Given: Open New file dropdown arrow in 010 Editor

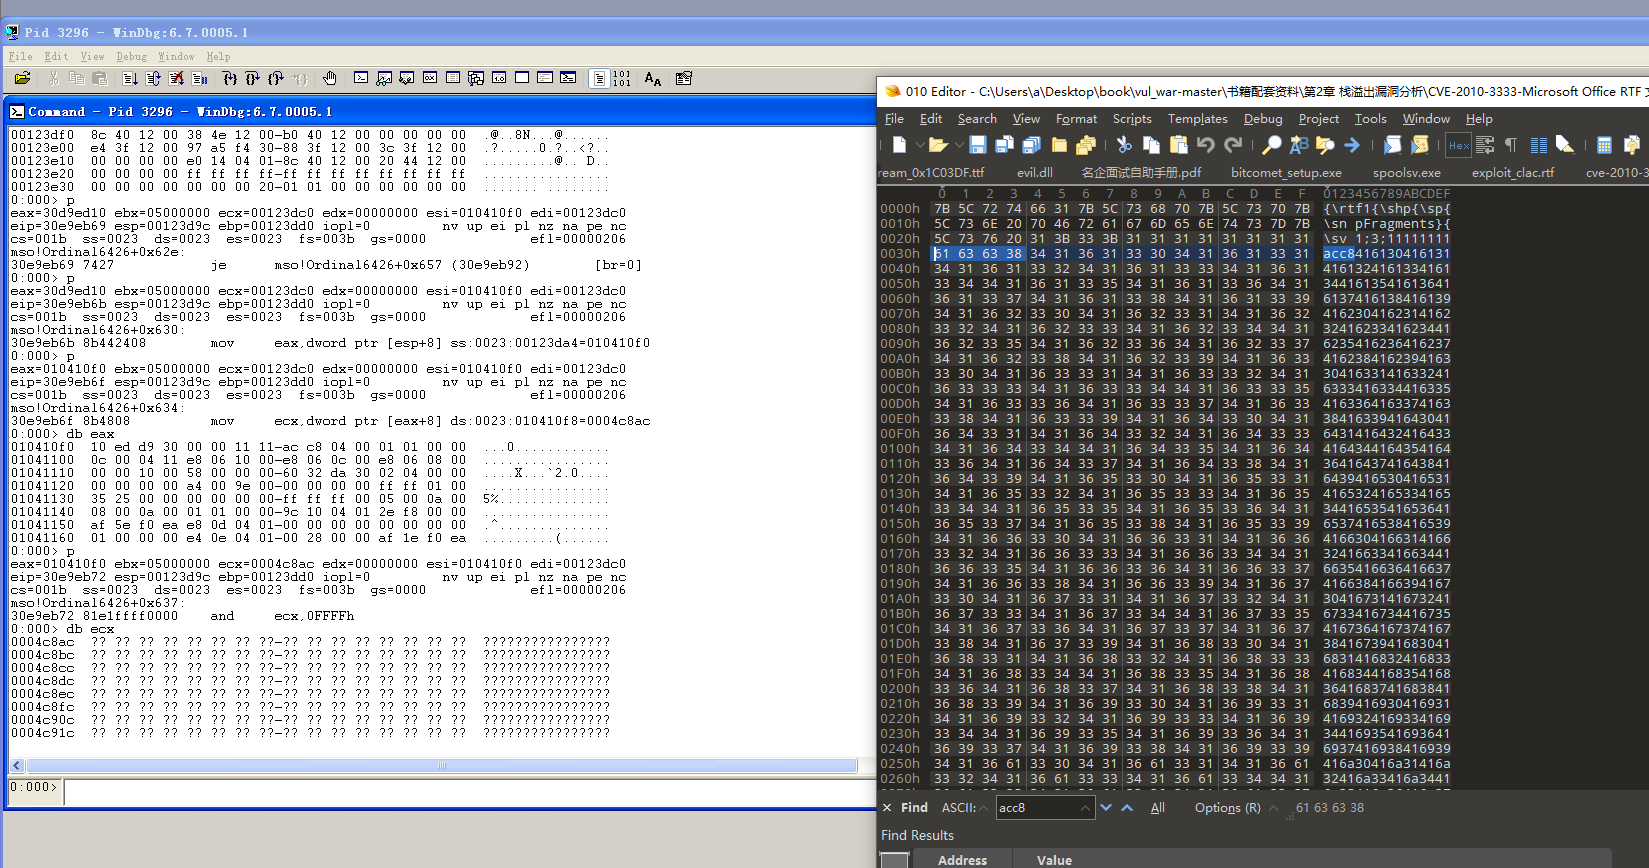Looking at the screenshot, I should coord(921,146).
